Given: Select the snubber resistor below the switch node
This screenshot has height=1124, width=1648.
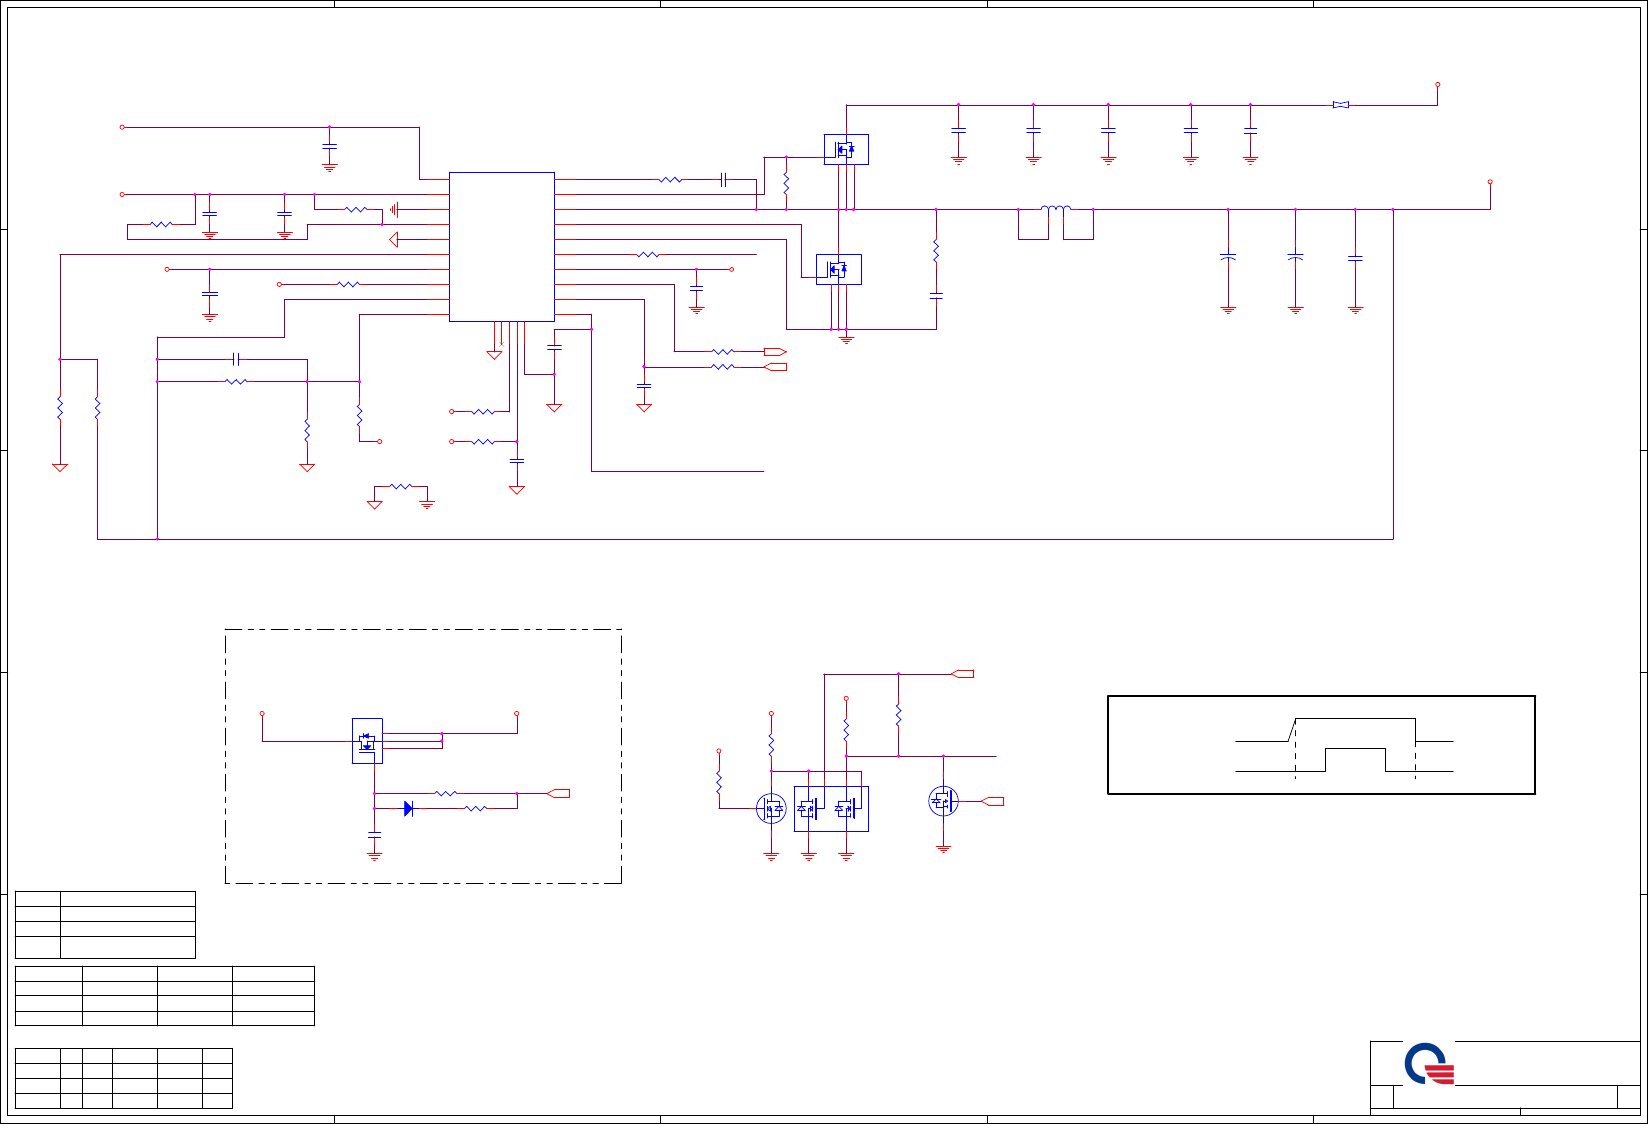Looking at the screenshot, I should (x=936, y=250).
